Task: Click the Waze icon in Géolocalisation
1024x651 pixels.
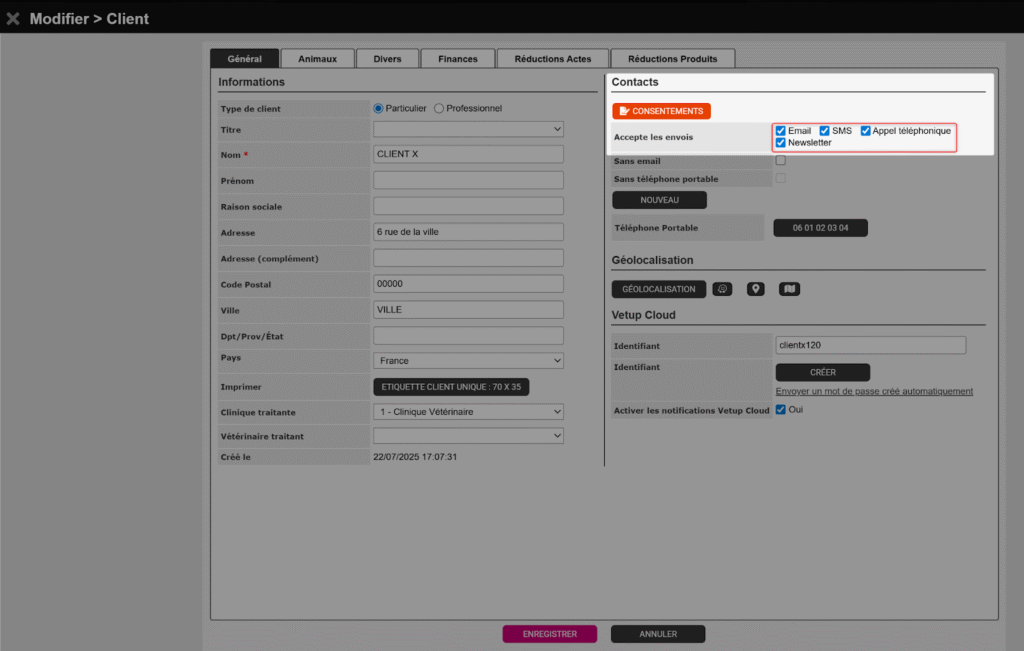Action: click(x=722, y=289)
